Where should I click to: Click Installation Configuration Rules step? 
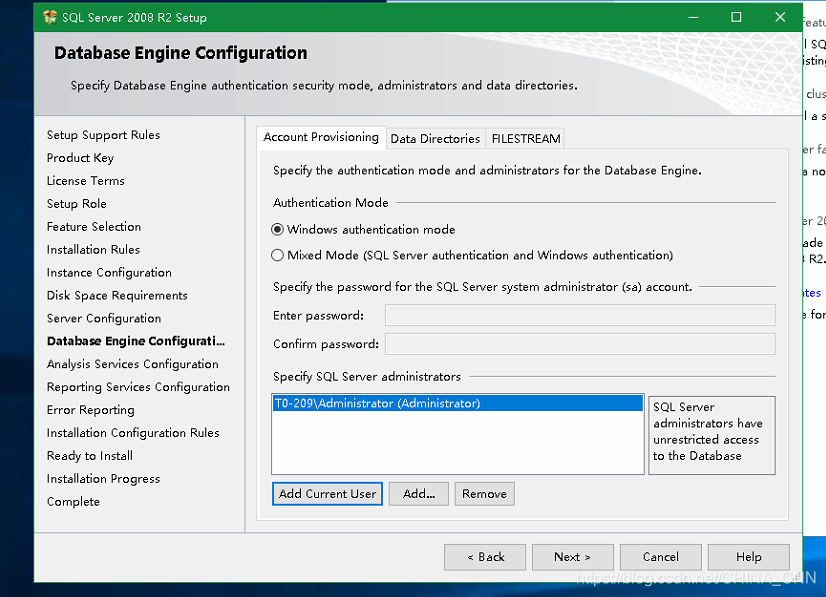(x=133, y=433)
